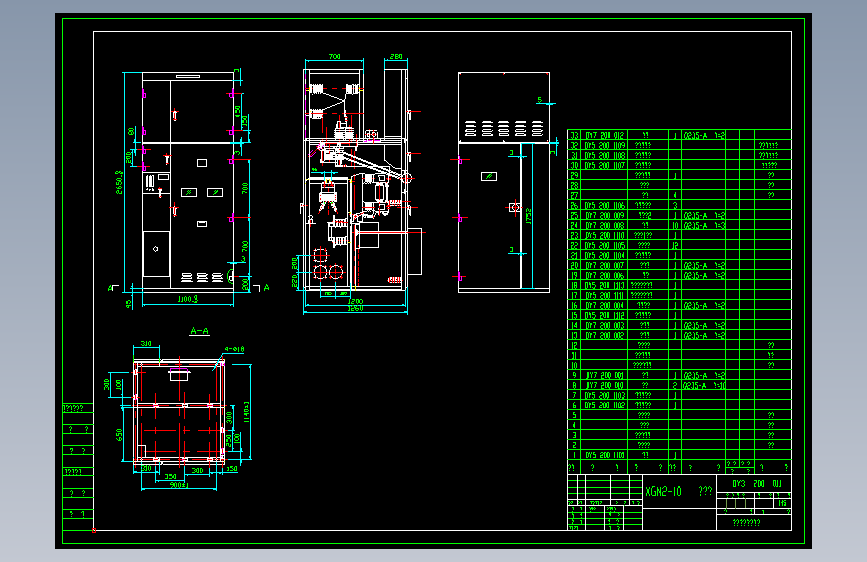Select the Q235-A material cell in row 8
Image resolution: width=867 pixels, height=562 pixels.
704,386
